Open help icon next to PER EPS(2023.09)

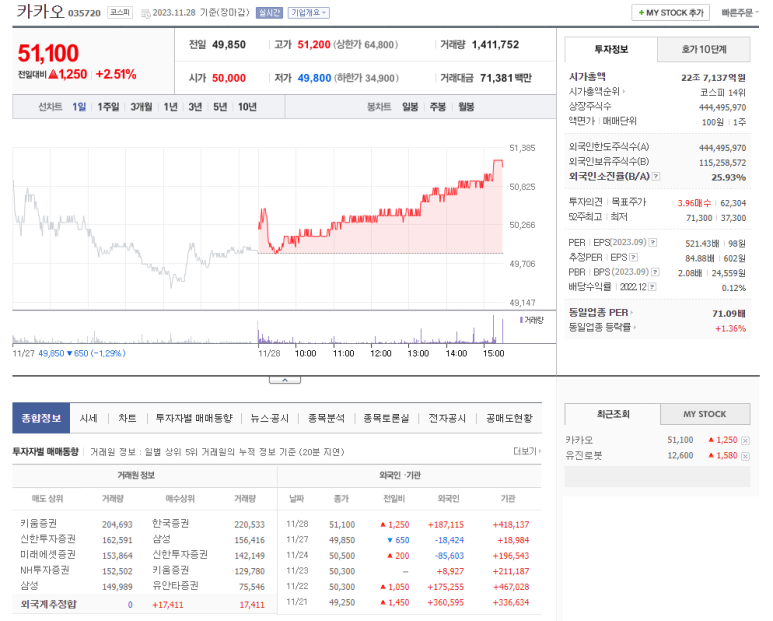pos(653,242)
